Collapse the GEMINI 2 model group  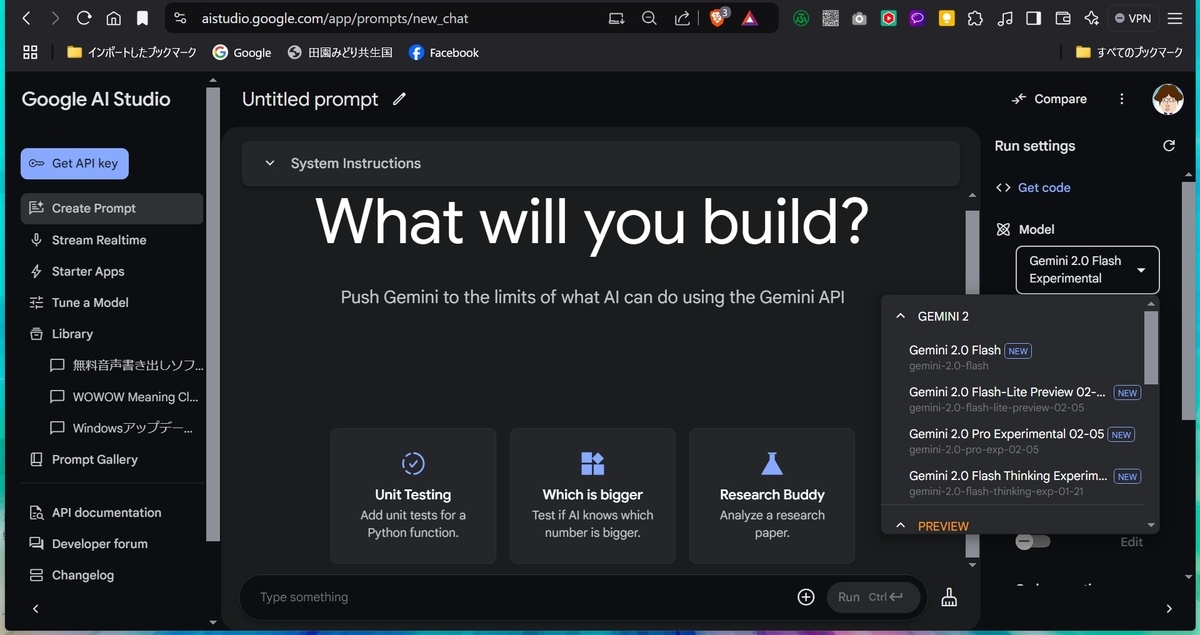coord(899,316)
